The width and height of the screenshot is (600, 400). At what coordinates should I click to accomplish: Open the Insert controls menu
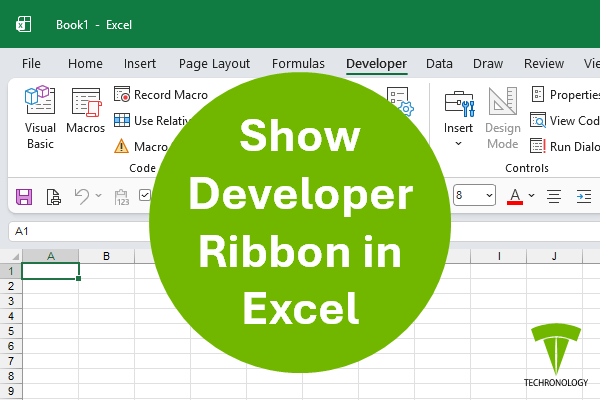coord(458,119)
